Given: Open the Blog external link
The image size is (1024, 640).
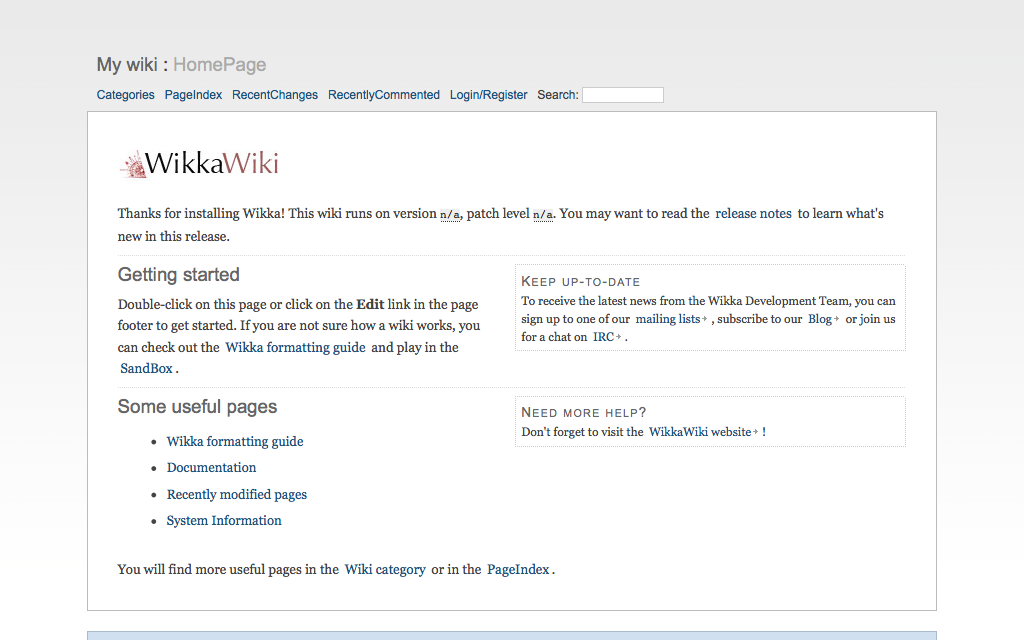Looking at the screenshot, I should (820, 319).
